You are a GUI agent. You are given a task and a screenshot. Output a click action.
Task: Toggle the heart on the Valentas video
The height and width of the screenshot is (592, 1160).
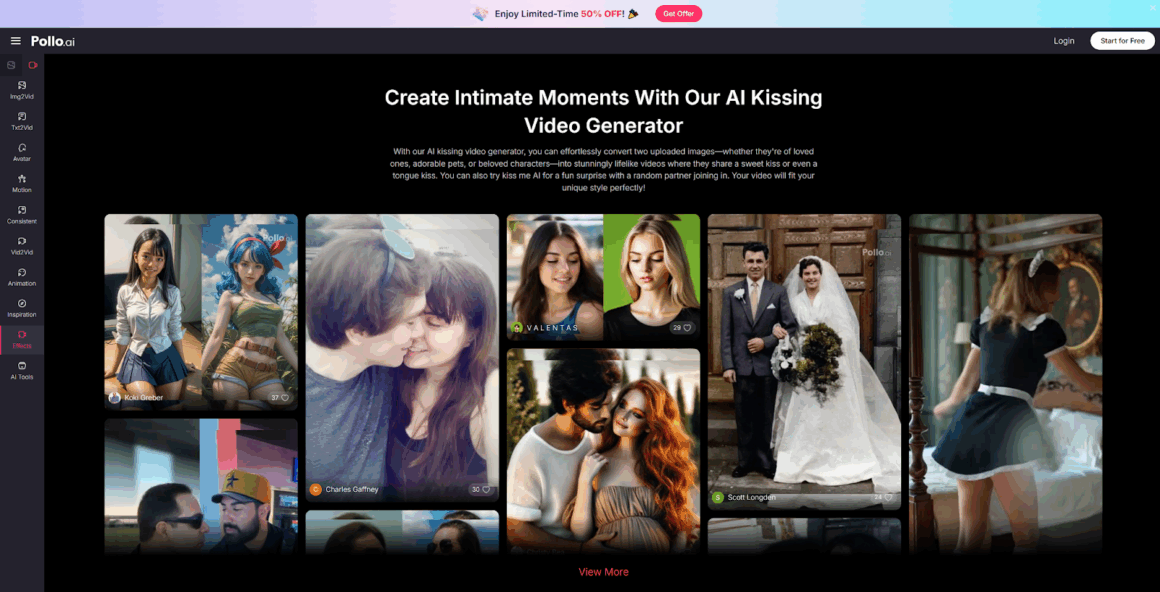click(x=687, y=328)
